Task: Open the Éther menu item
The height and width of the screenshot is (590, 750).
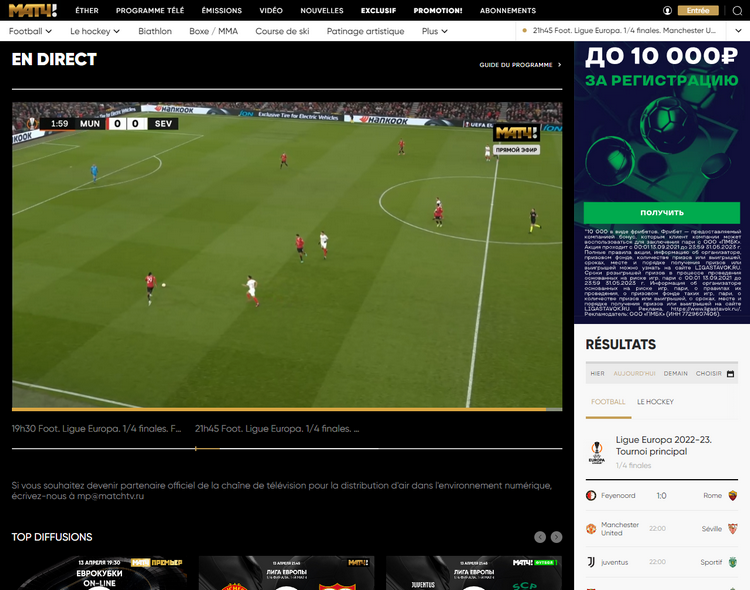Action: point(87,11)
